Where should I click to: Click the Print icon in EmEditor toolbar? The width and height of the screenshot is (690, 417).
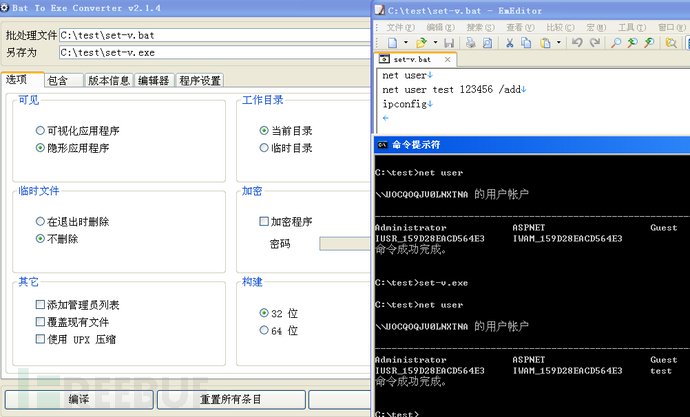[x=470, y=43]
